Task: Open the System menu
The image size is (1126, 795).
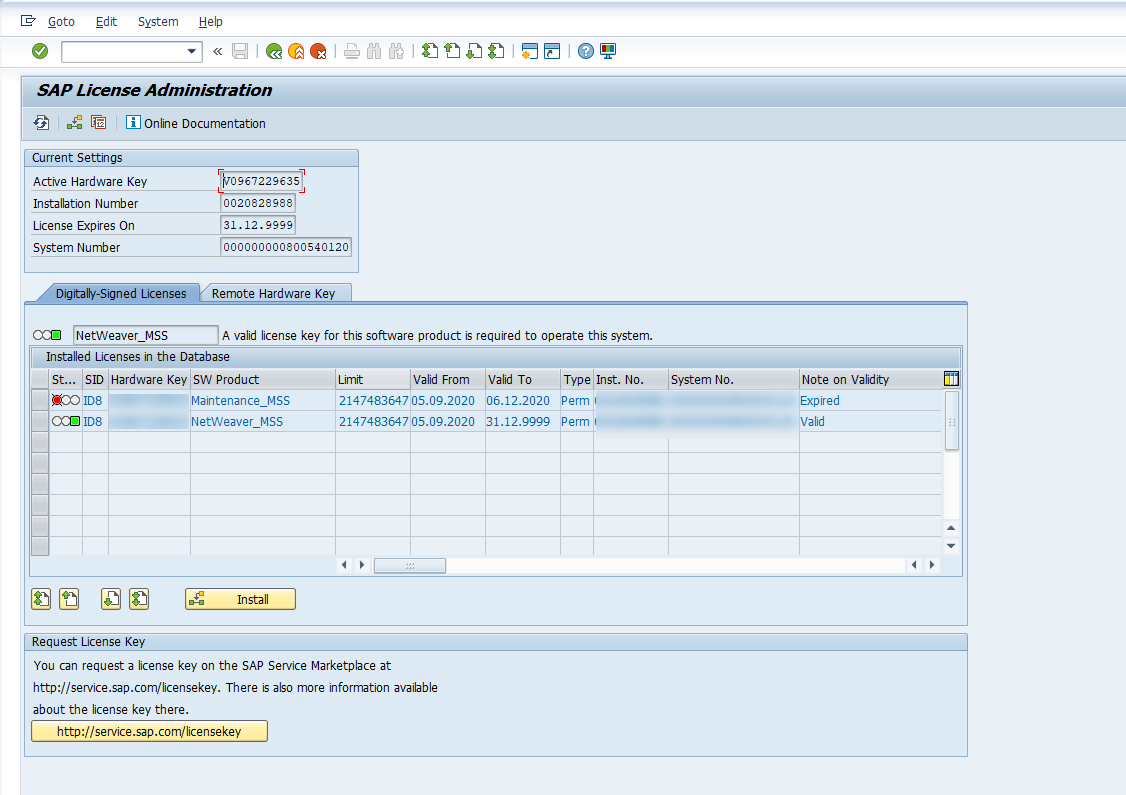Action: (x=158, y=21)
